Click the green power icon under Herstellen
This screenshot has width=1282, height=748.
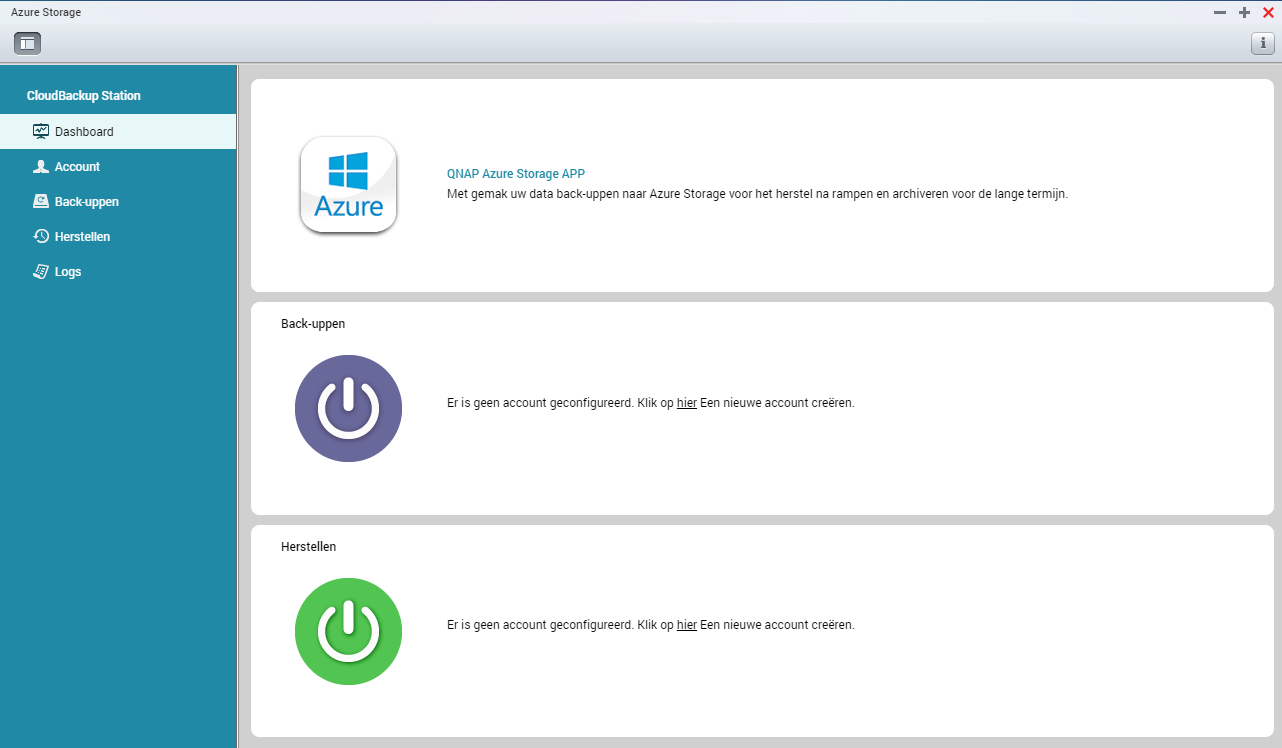(x=348, y=631)
